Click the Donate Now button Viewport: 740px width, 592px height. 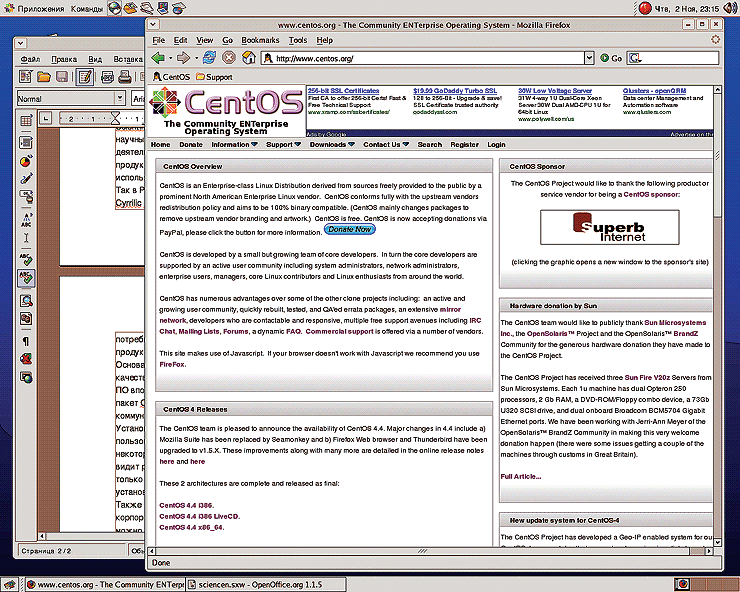tap(350, 229)
